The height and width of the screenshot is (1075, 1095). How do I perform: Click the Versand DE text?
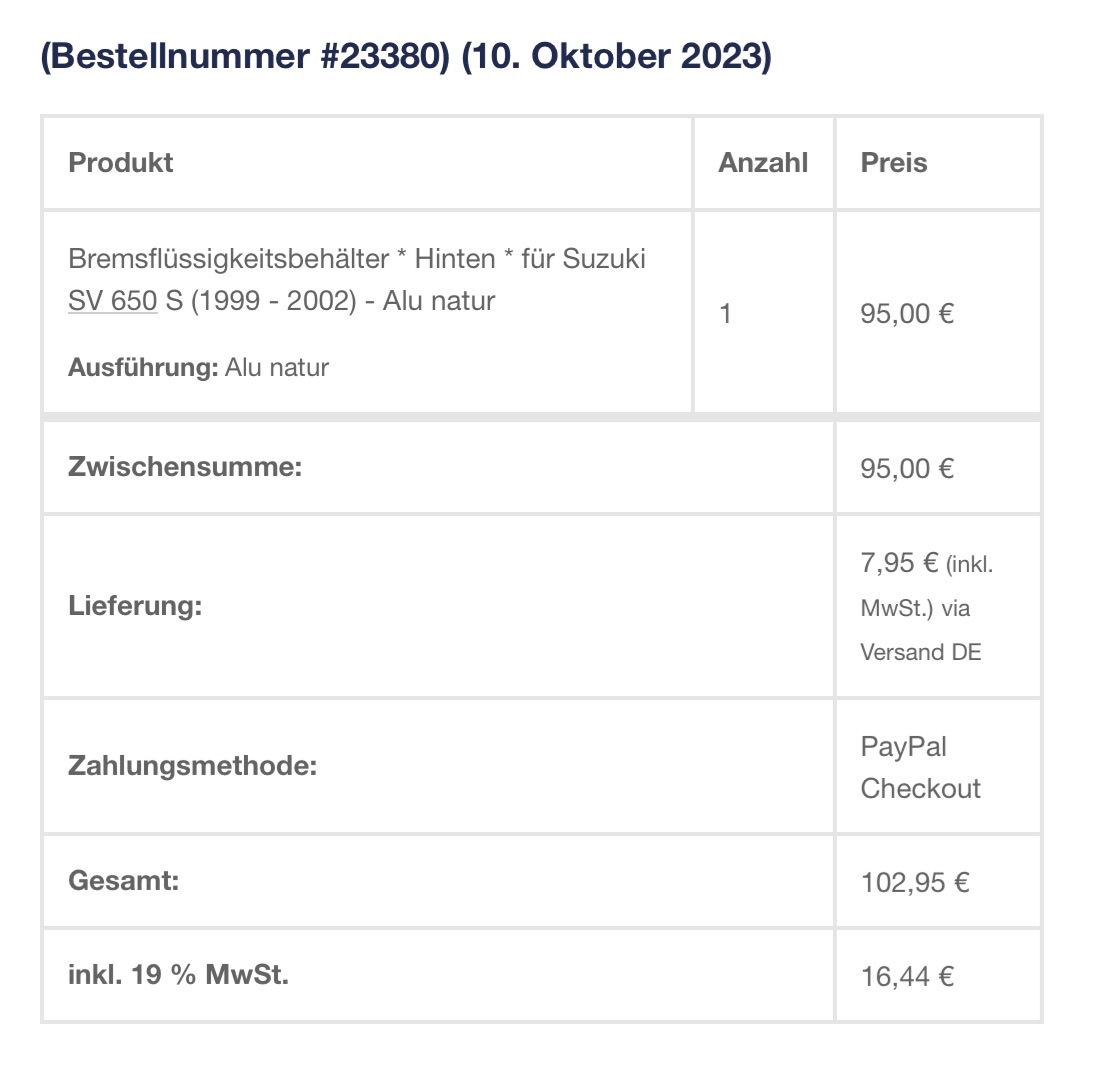[921, 652]
